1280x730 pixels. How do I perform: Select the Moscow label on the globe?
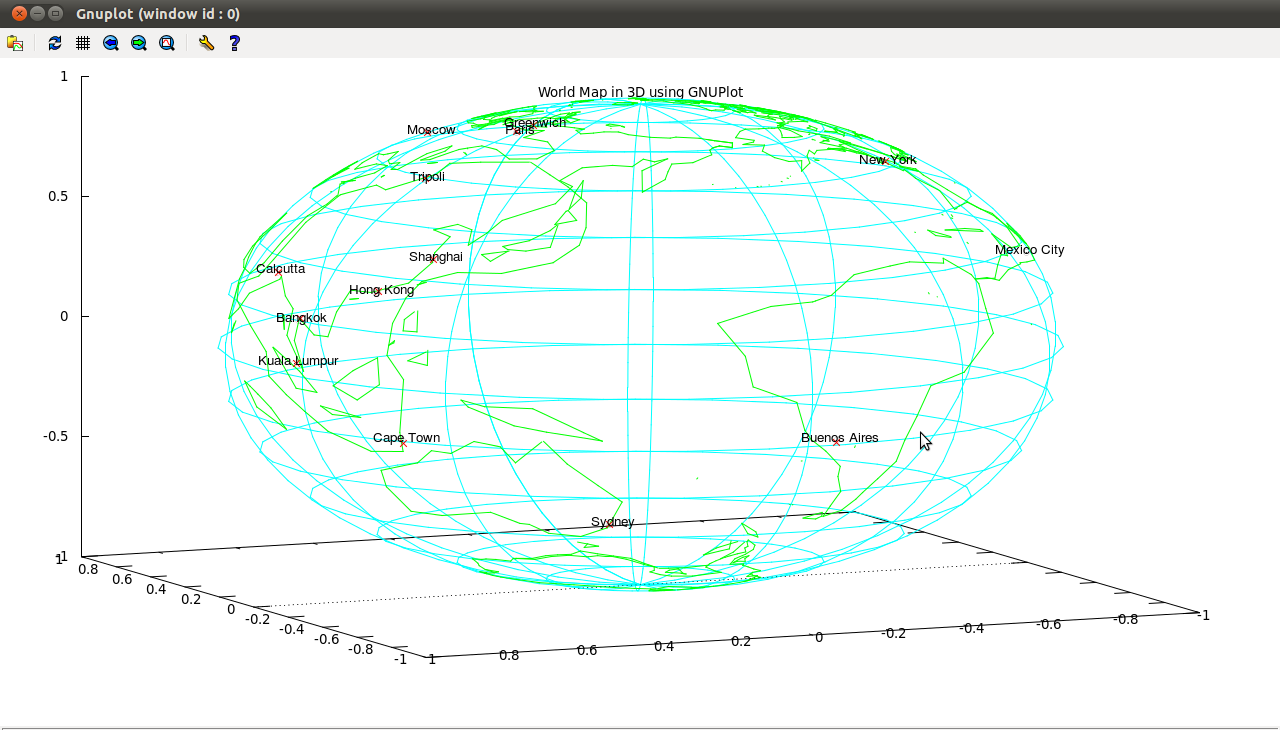(430, 129)
